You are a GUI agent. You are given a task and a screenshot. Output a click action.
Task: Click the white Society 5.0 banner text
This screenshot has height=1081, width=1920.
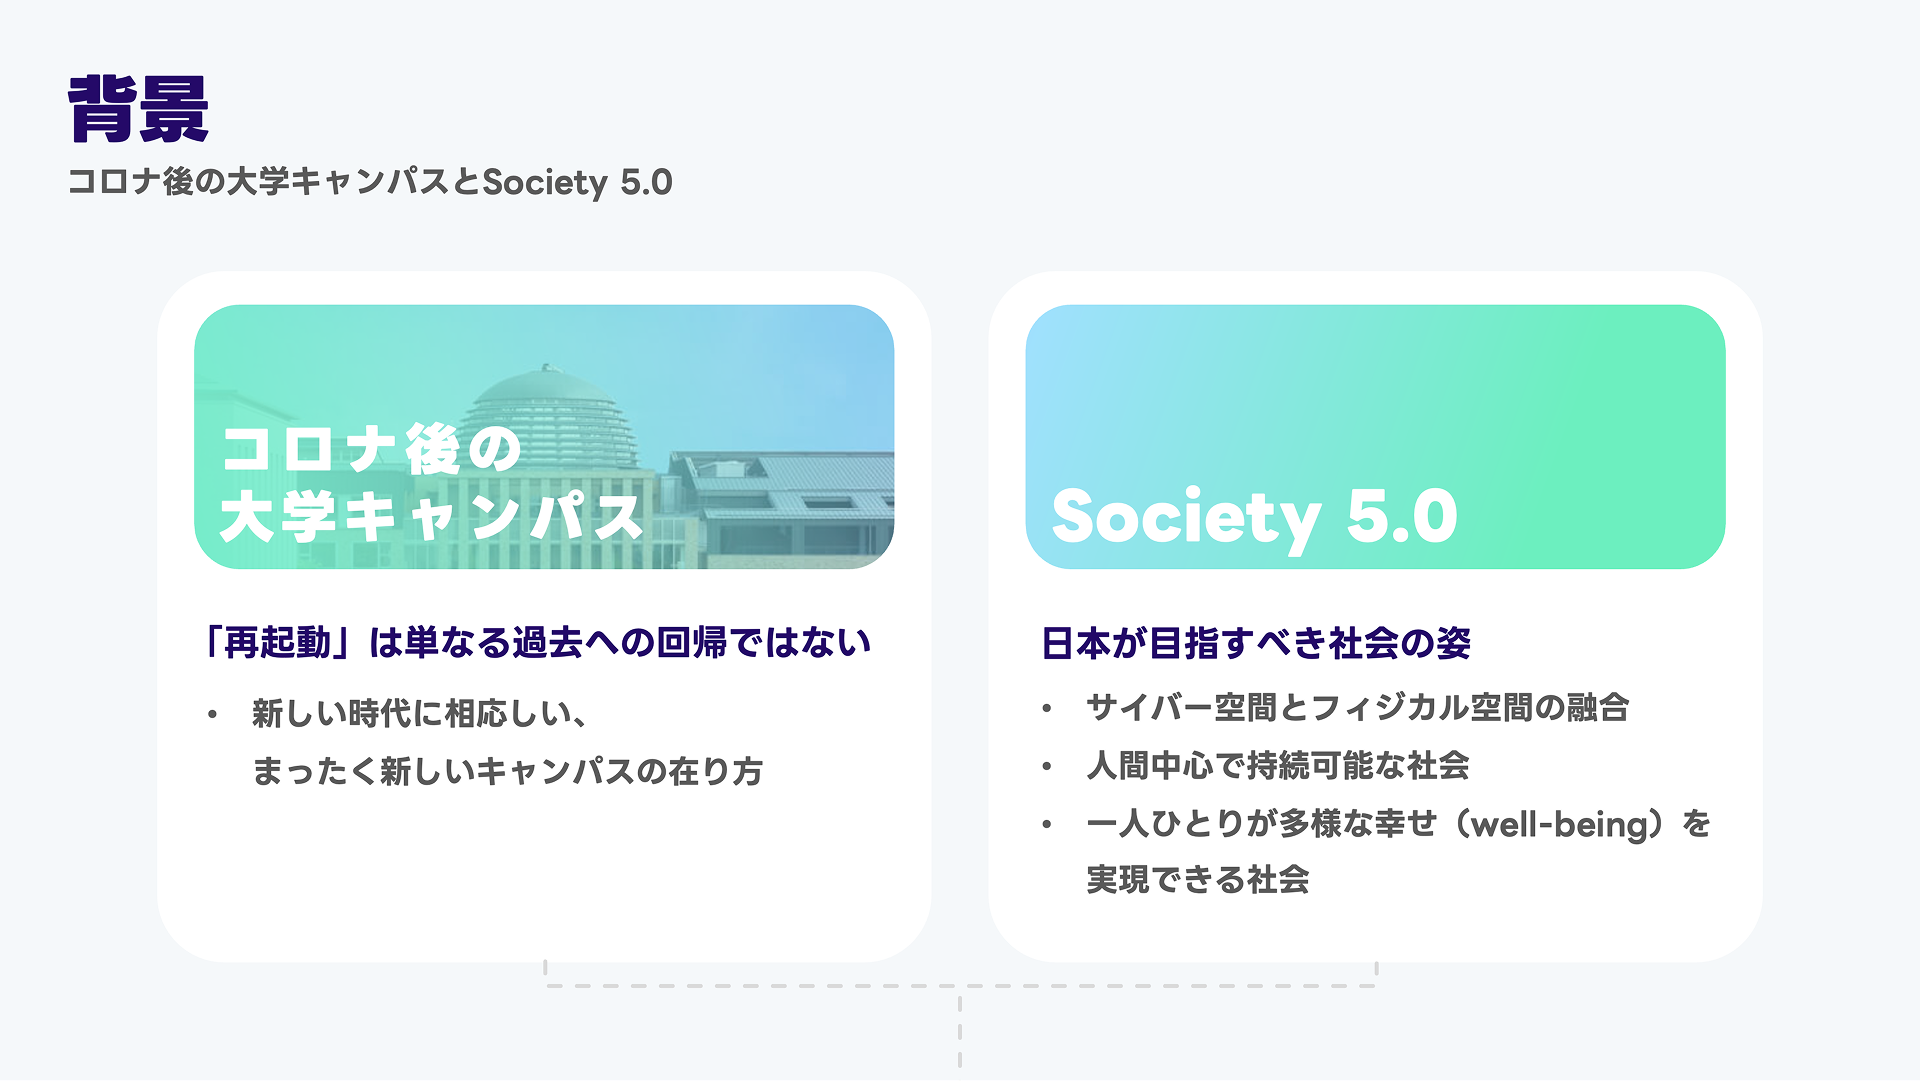click(x=1254, y=517)
